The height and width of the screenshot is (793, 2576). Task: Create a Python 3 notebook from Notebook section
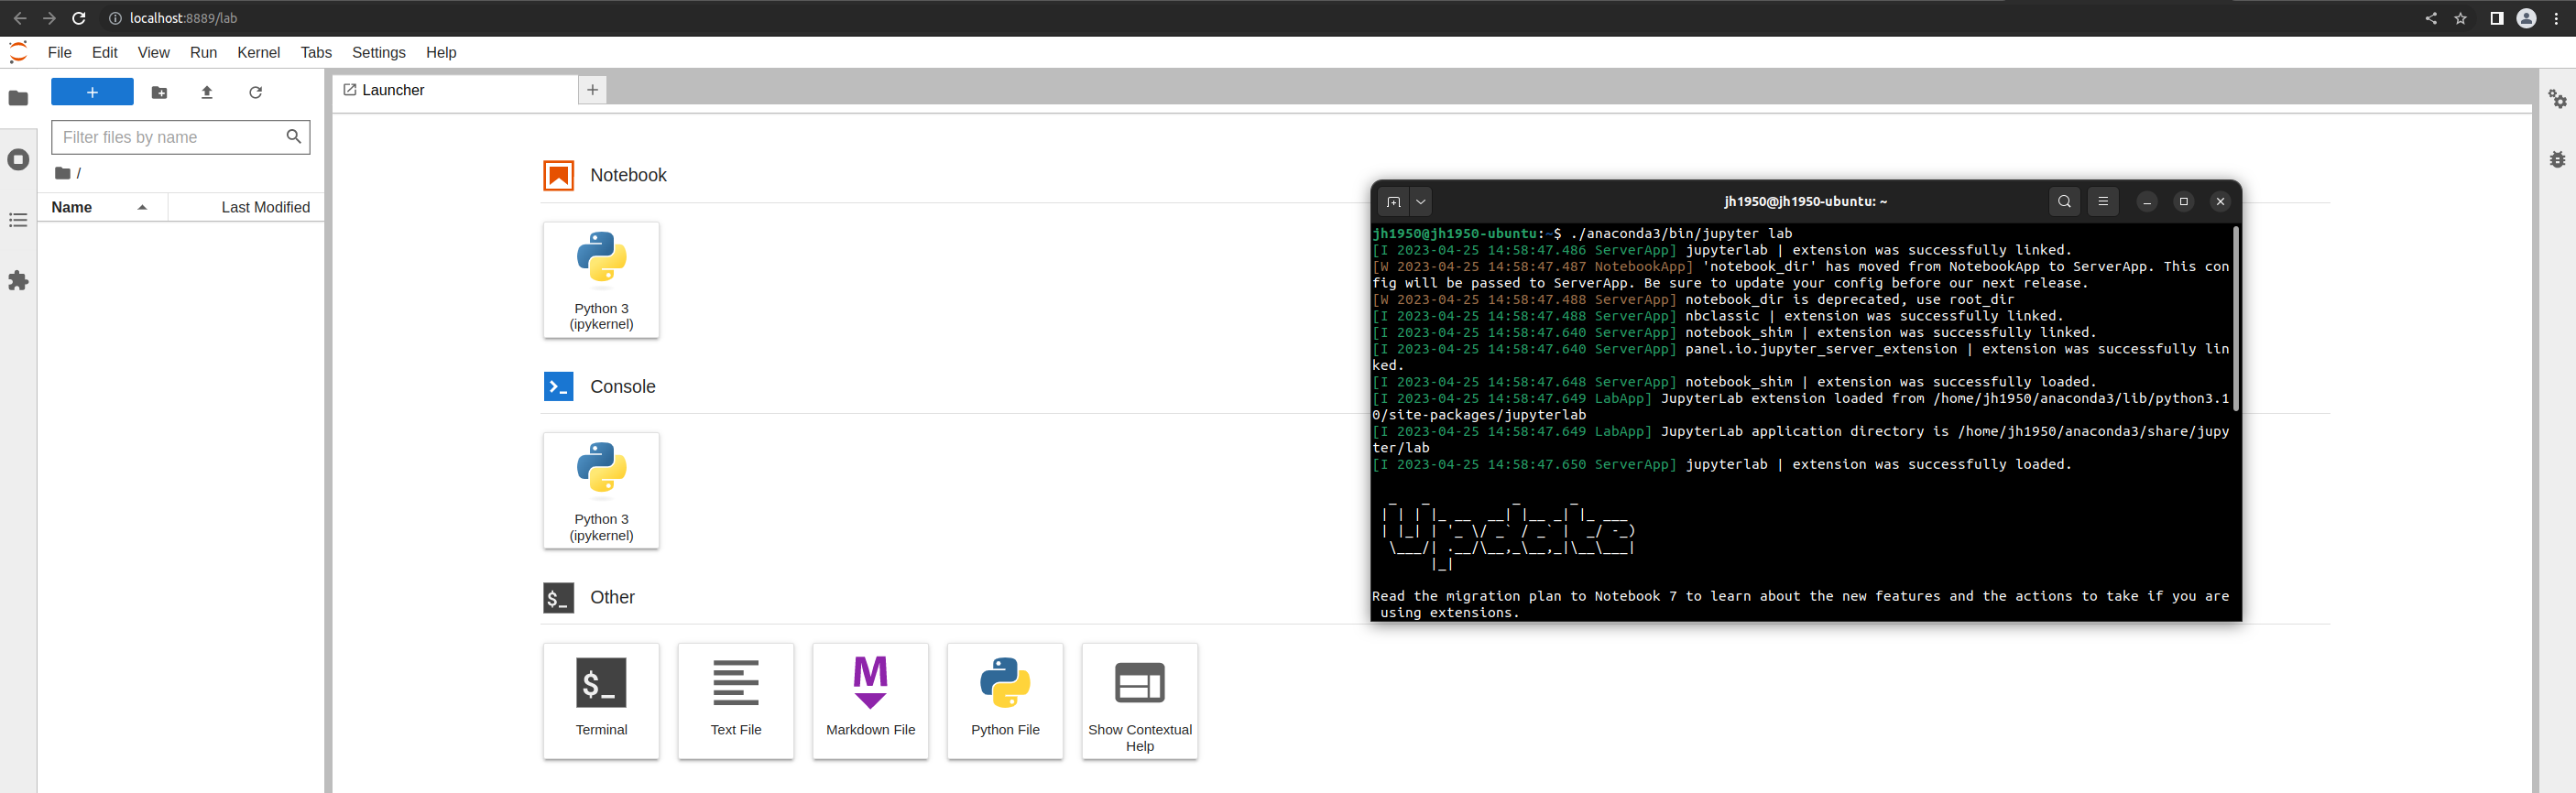tap(601, 280)
